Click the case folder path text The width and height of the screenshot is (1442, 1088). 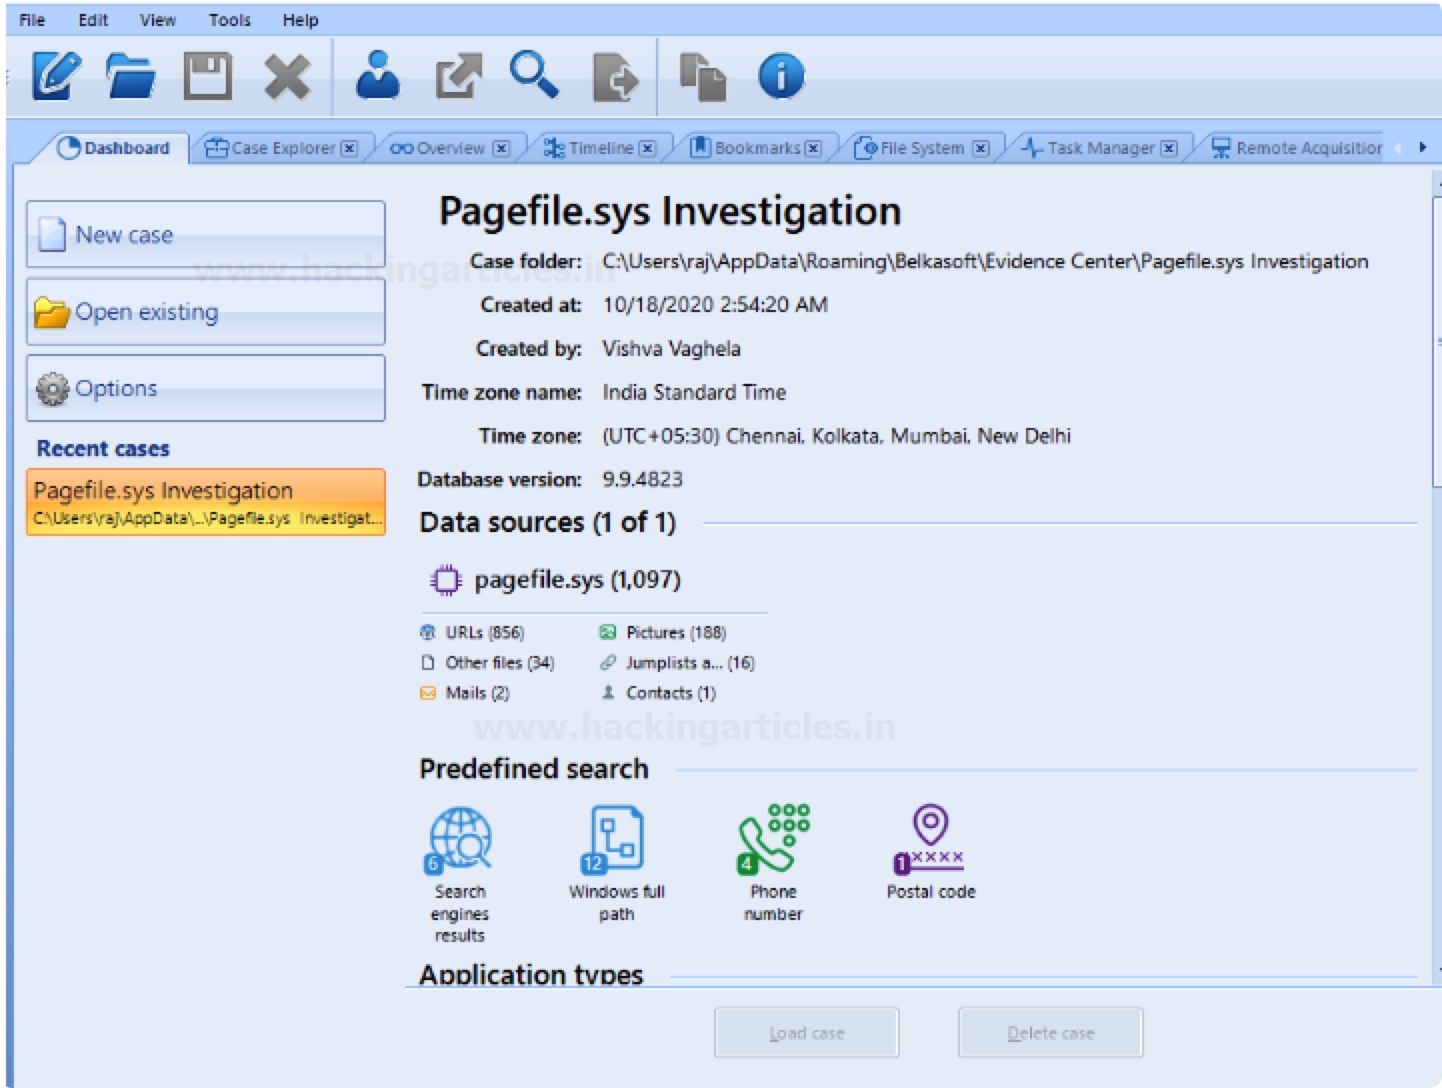tap(985, 261)
